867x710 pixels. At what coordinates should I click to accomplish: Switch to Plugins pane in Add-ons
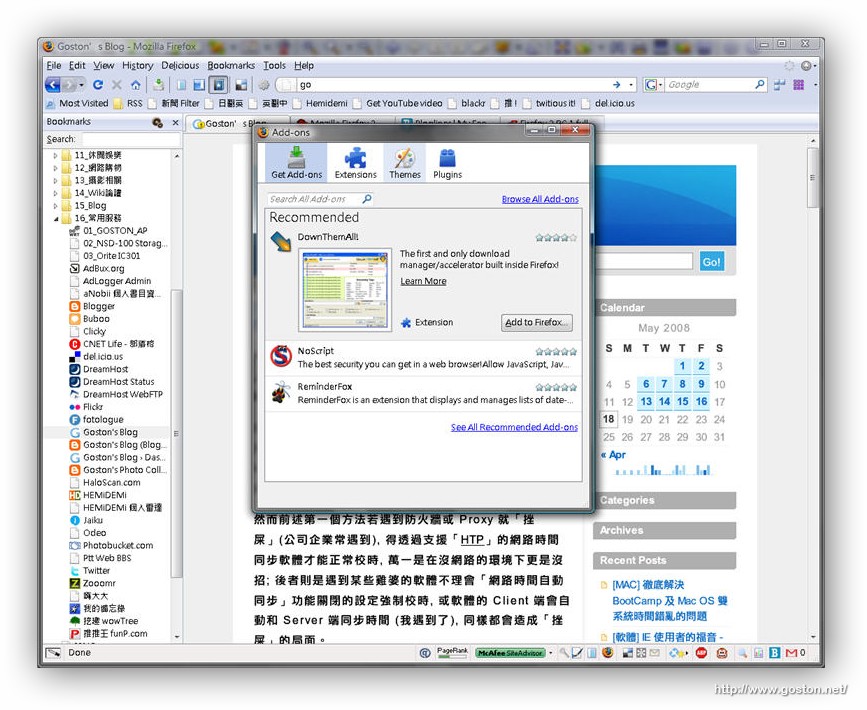[x=447, y=163]
